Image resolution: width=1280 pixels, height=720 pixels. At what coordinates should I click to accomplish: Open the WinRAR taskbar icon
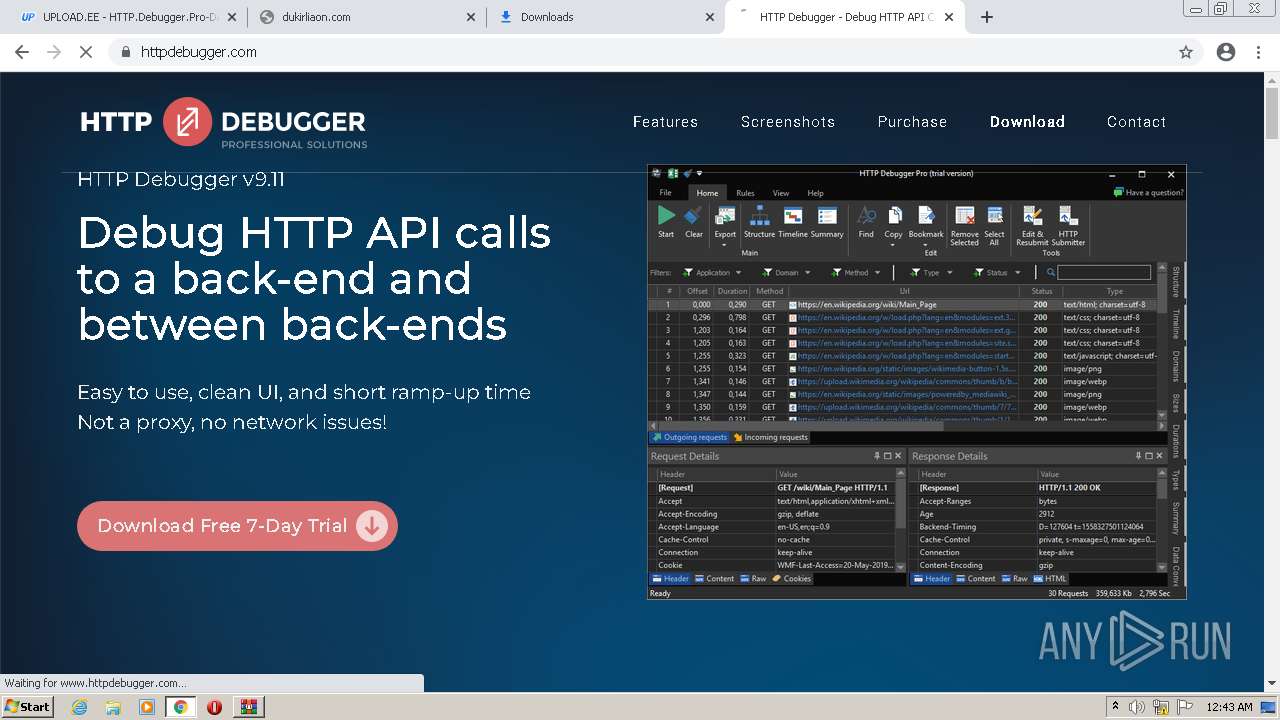click(248, 707)
